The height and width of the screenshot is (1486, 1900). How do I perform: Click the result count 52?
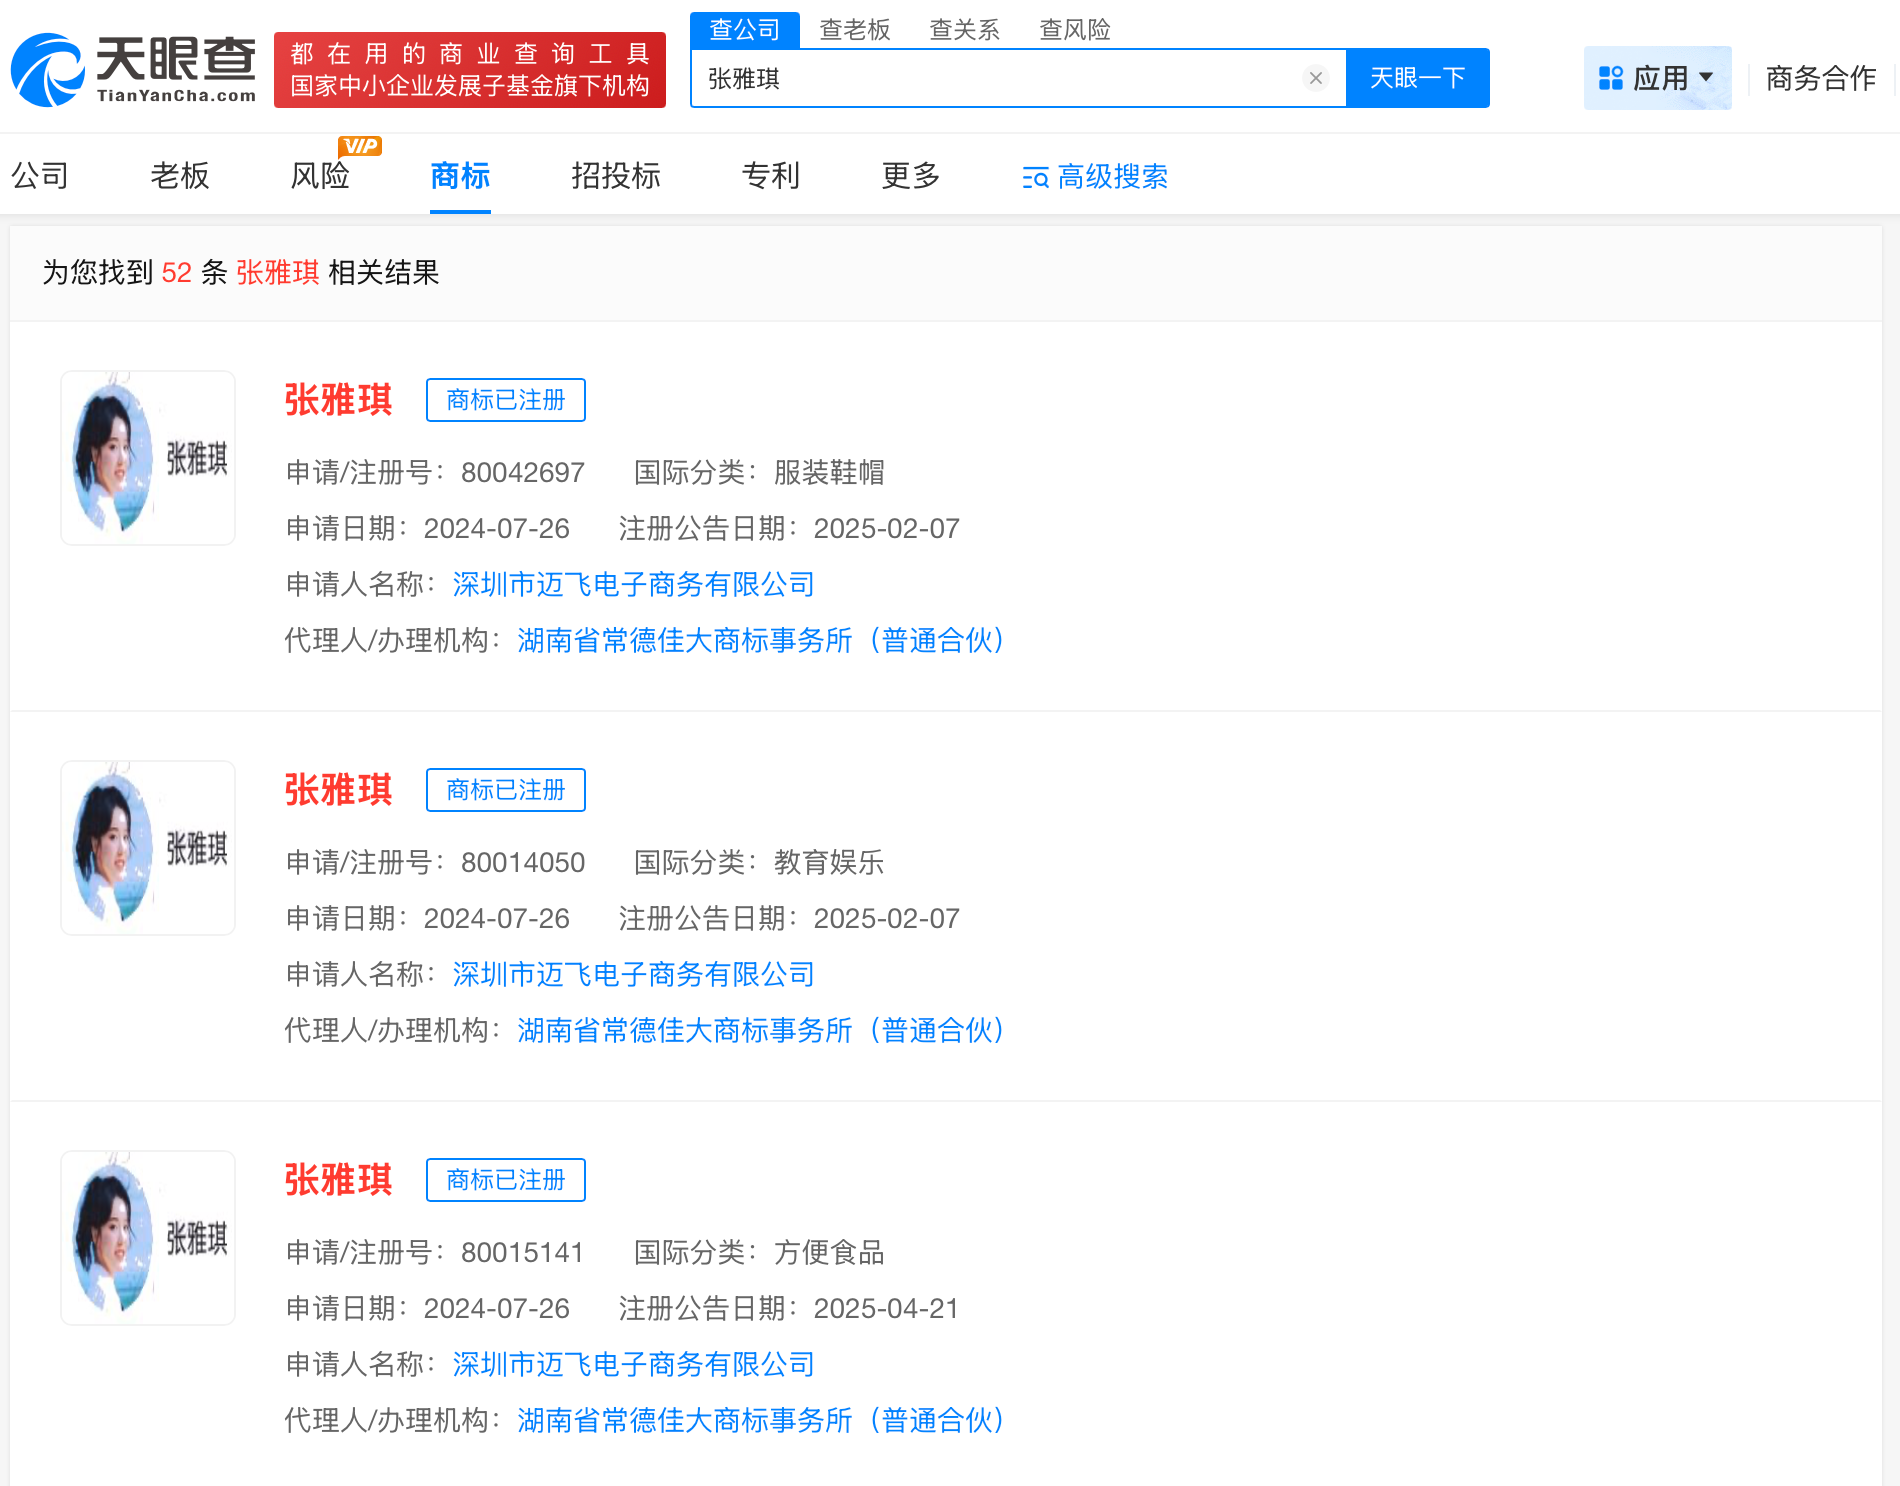click(177, 272)
